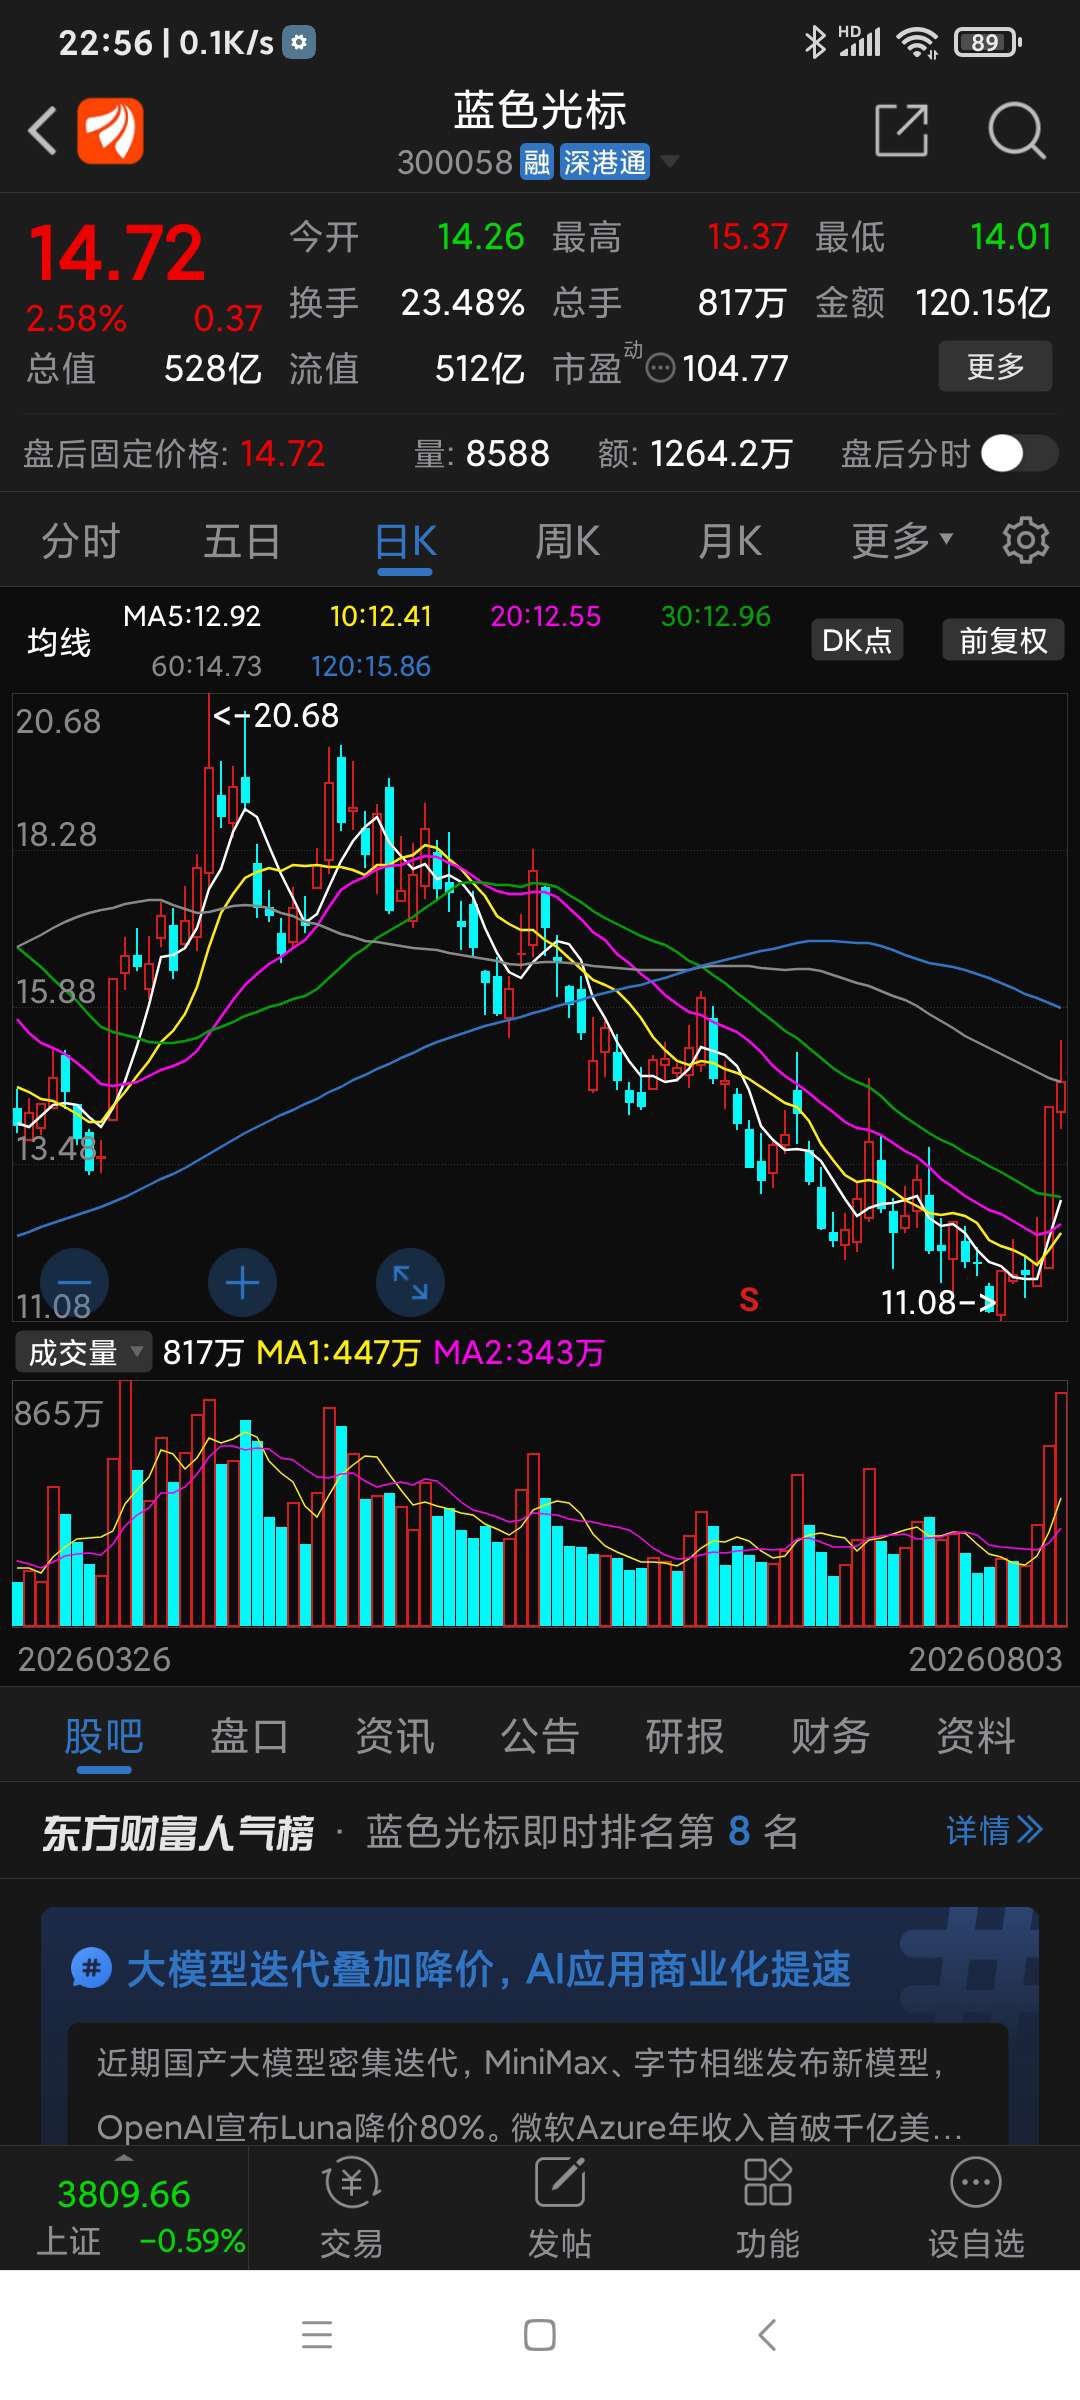The width and height of the screenshot is (1080, 2400).
Task: Toggle the DK点 indicator button
Action: 857,640
